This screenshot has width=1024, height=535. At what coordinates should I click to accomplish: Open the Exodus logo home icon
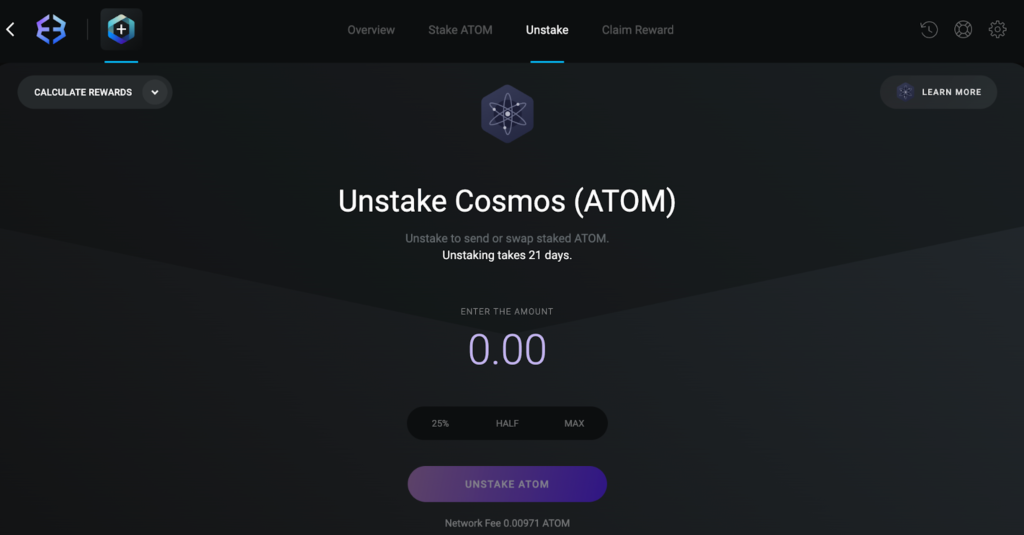pyautogui.click(x=51, y=29)
